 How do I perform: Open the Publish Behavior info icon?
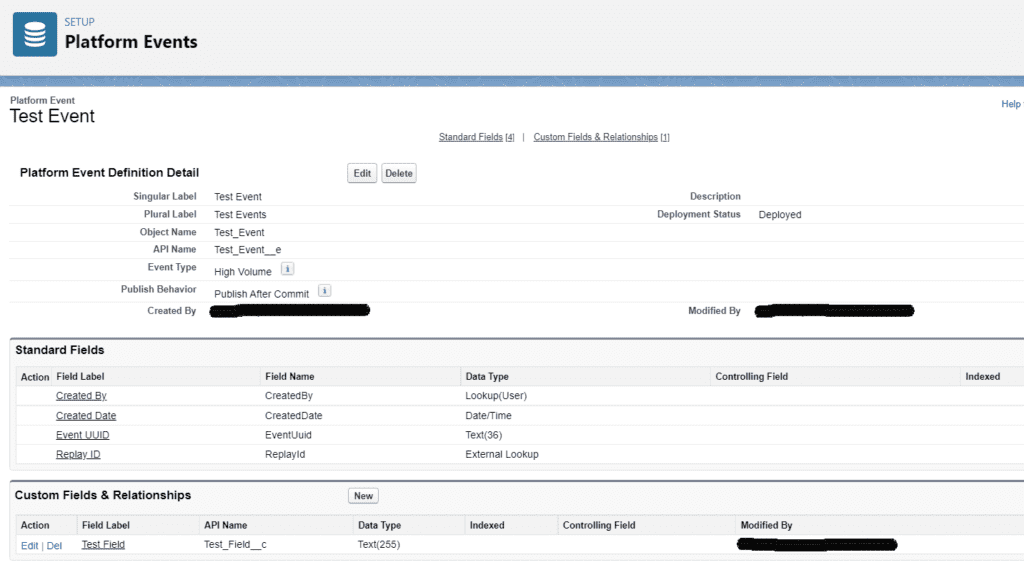click(325, 291)
